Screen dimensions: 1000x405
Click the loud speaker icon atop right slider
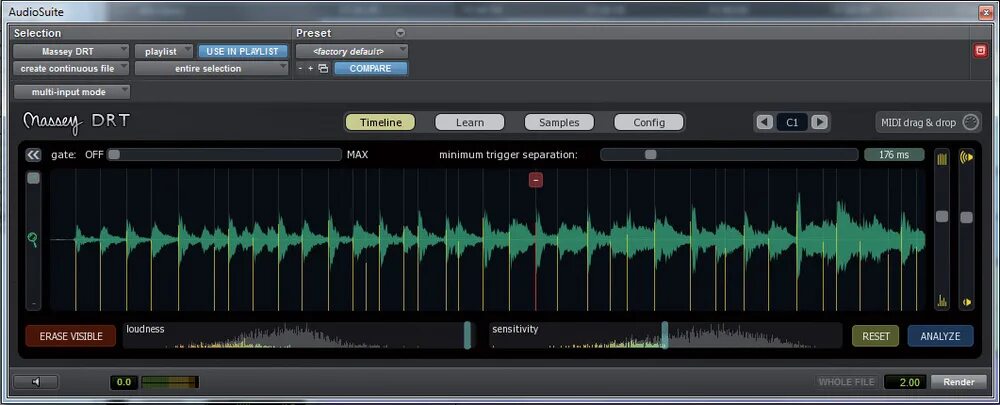pos(967,158)
